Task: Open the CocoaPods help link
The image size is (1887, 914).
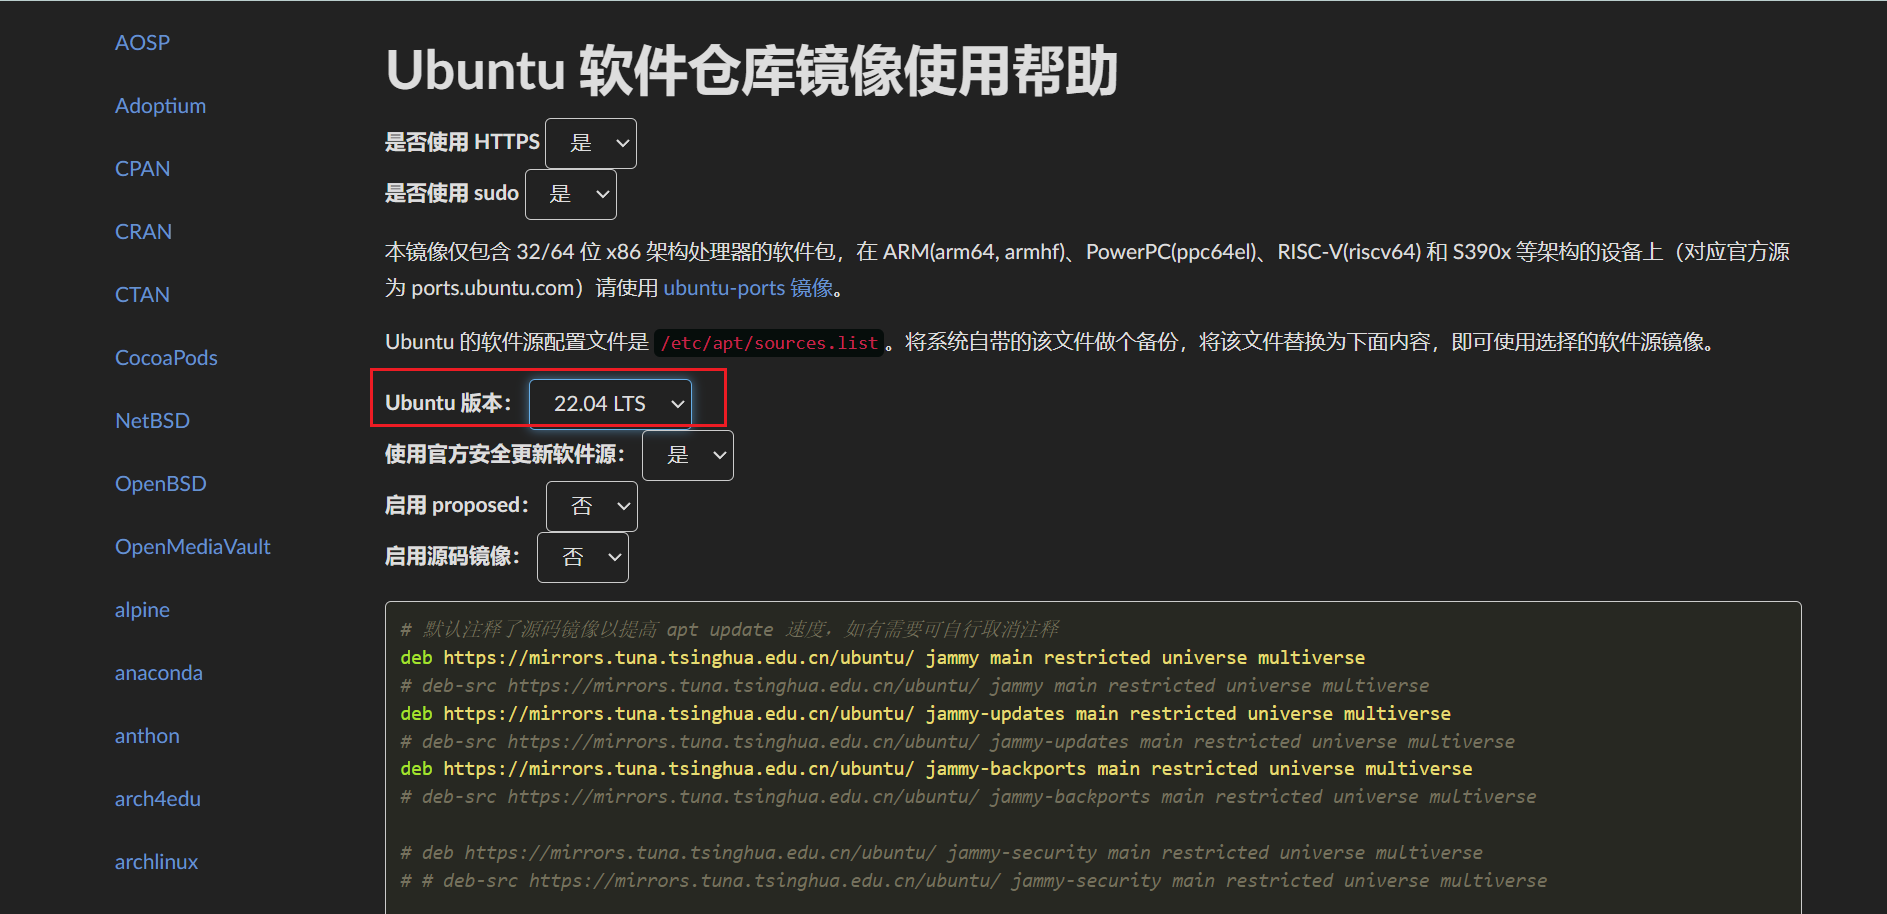Action: [x=166, y=358]
